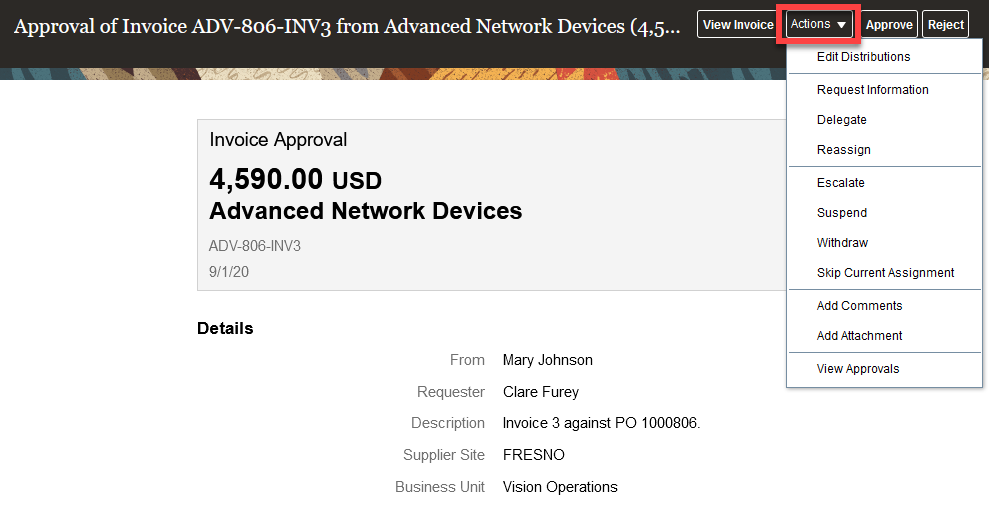Open the Actions dropdown menu
This screenshot has width=989, height=524.
[819, 24]
